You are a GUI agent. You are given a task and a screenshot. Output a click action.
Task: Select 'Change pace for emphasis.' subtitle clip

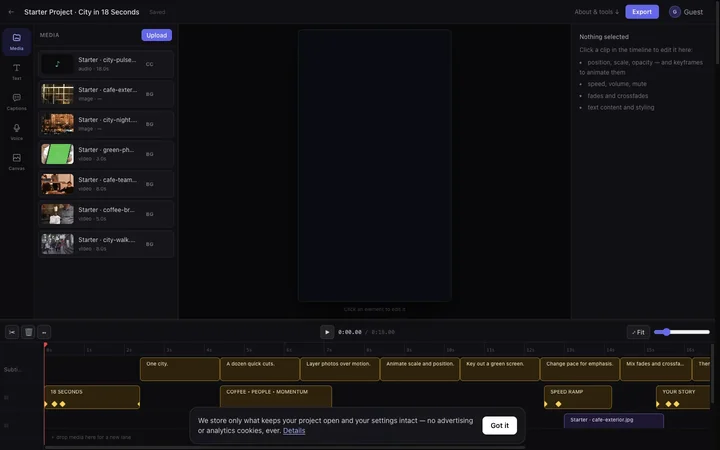point(580,369)
